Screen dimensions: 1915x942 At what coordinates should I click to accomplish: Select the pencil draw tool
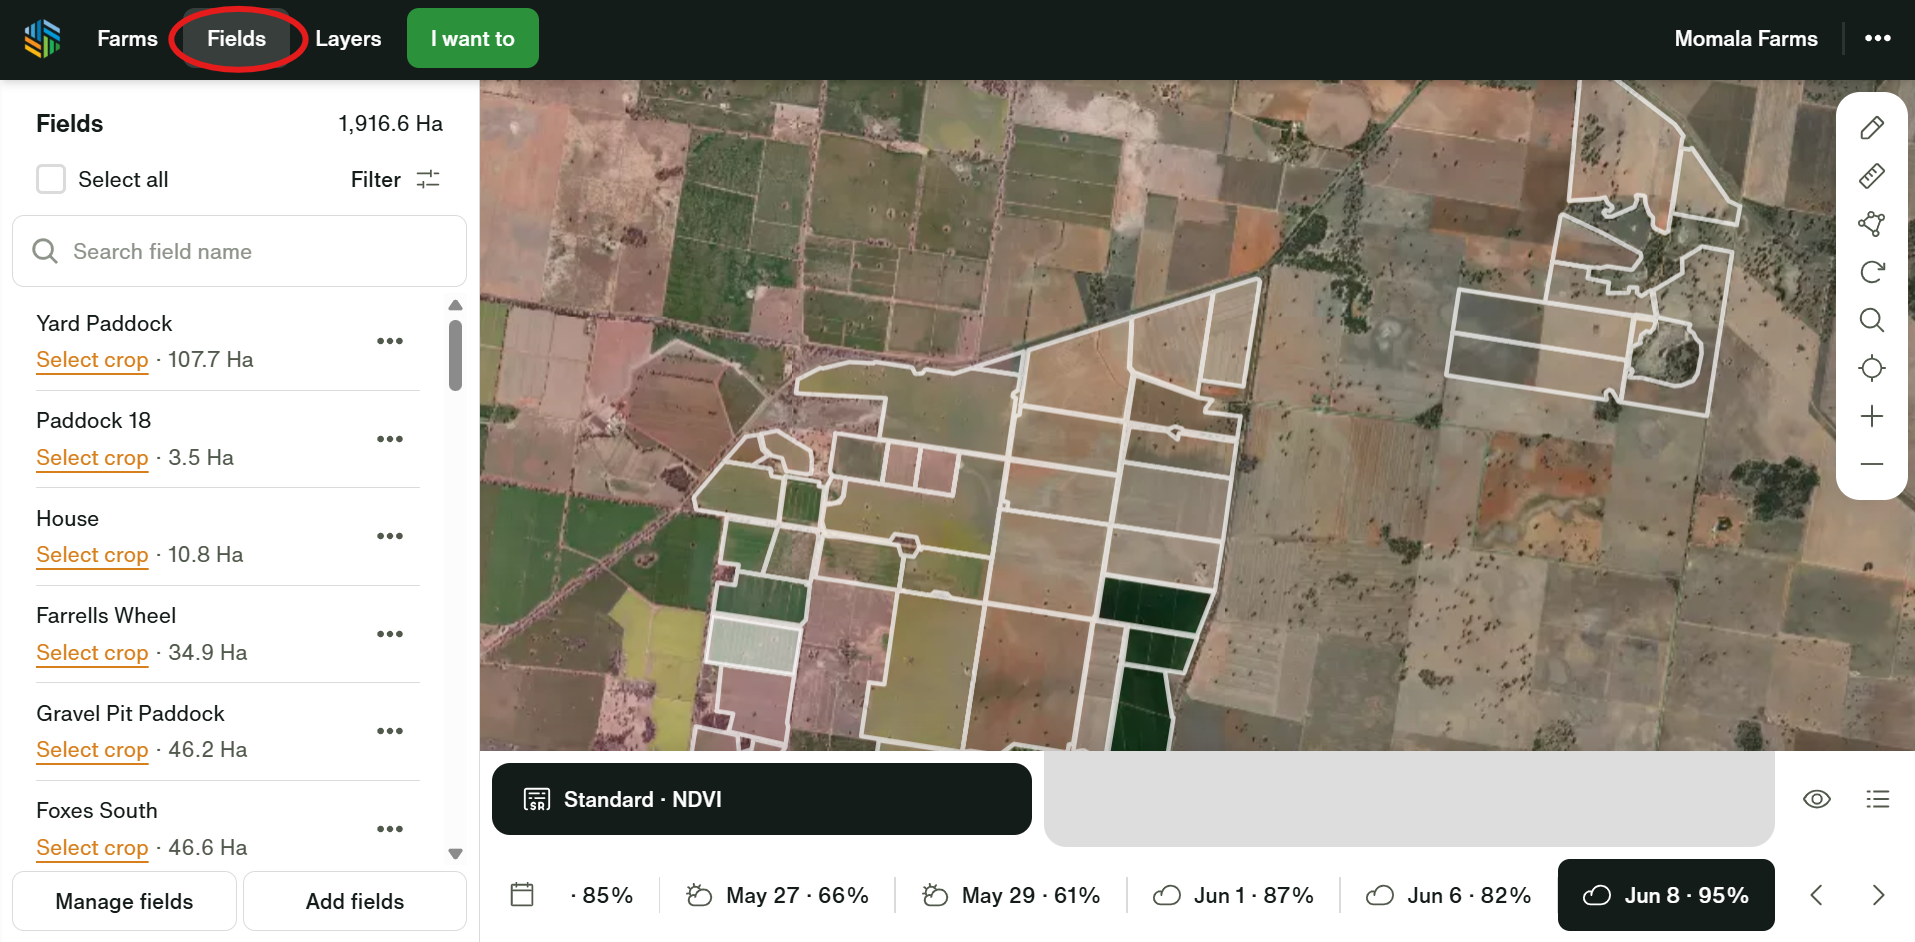pos(1871,128)
